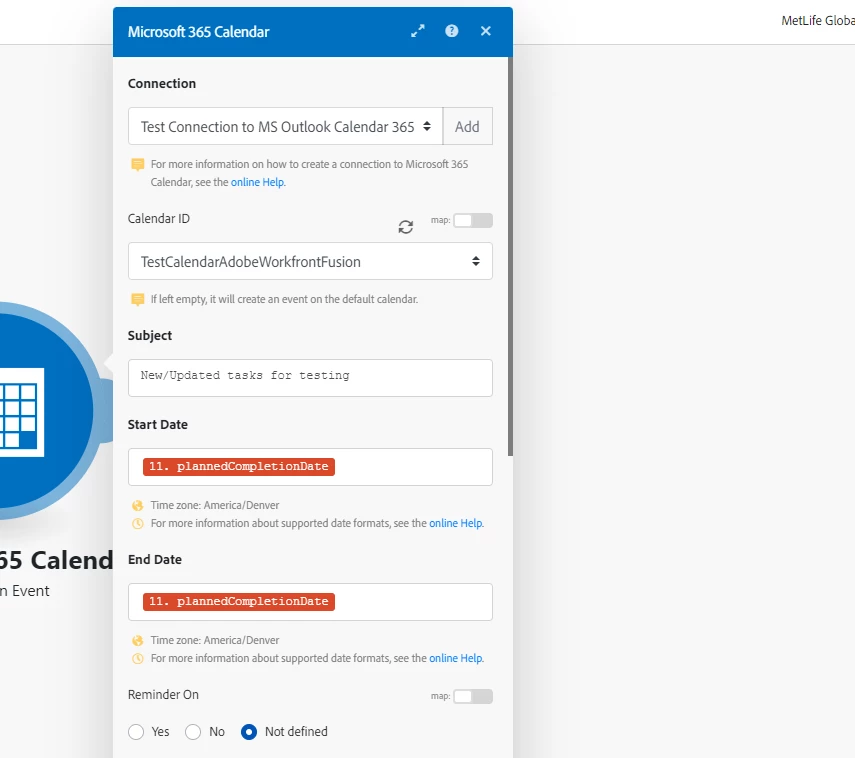Screen dimensions: 855x758
Task: Click the Start Date label
Action: pyautogui.click(x=158, y=425)
